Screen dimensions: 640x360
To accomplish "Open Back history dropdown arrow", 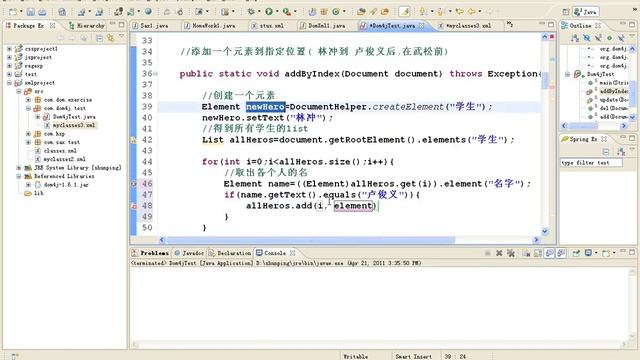I will coord(480,12).
